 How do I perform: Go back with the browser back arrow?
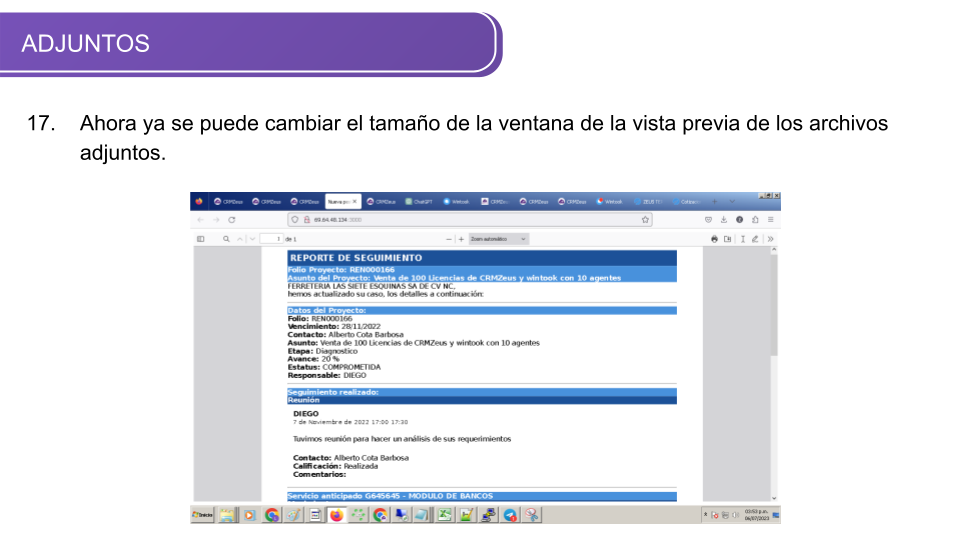pos(200,220)
